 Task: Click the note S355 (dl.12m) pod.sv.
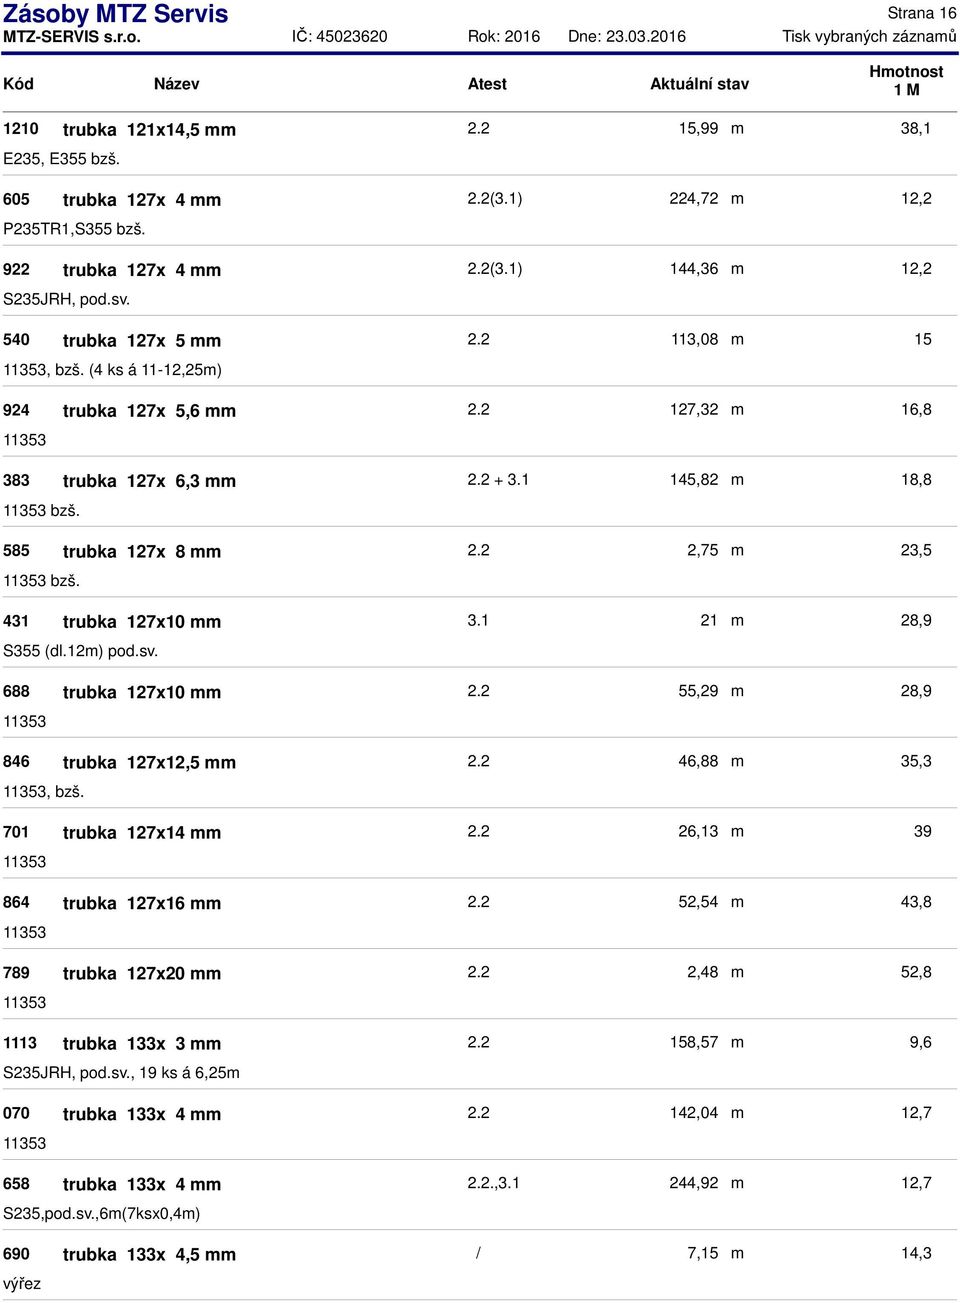(80, 651)
